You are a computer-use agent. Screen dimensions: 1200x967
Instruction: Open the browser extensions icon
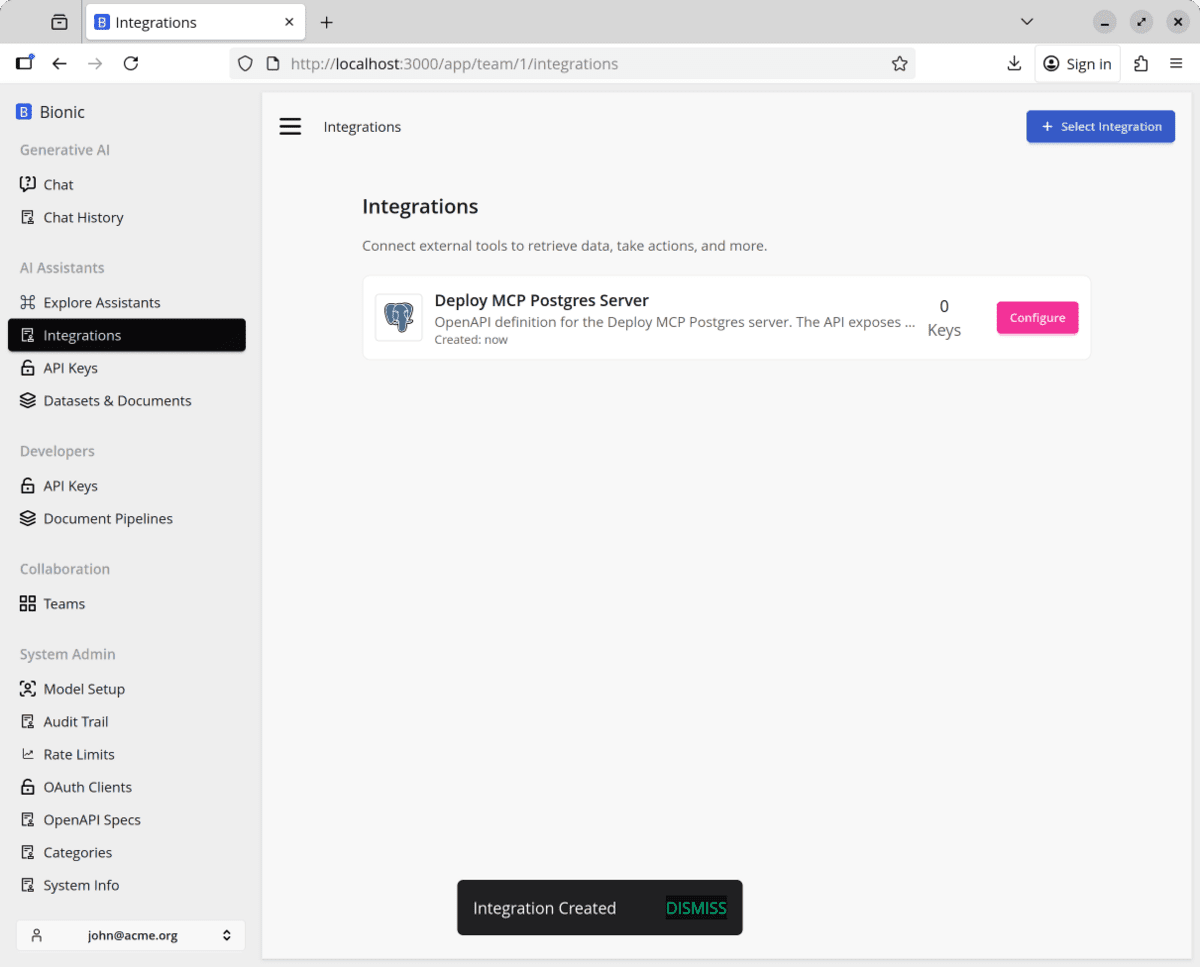click(1141, 64)
